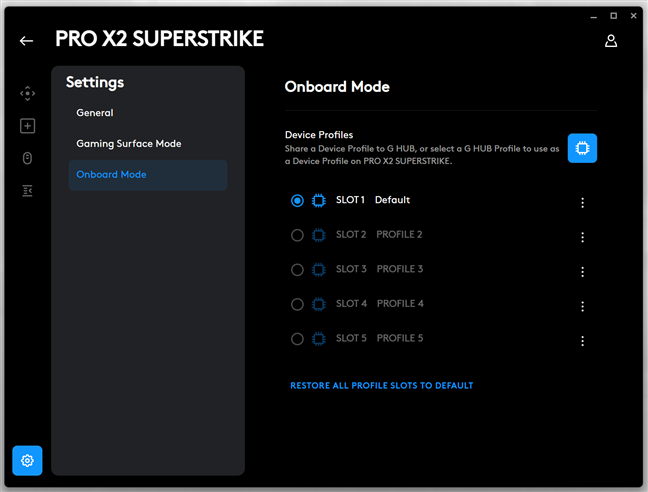The image size is (648, 492).
Task: Switch to the General settings tab
Action: (x=95, y=113)
